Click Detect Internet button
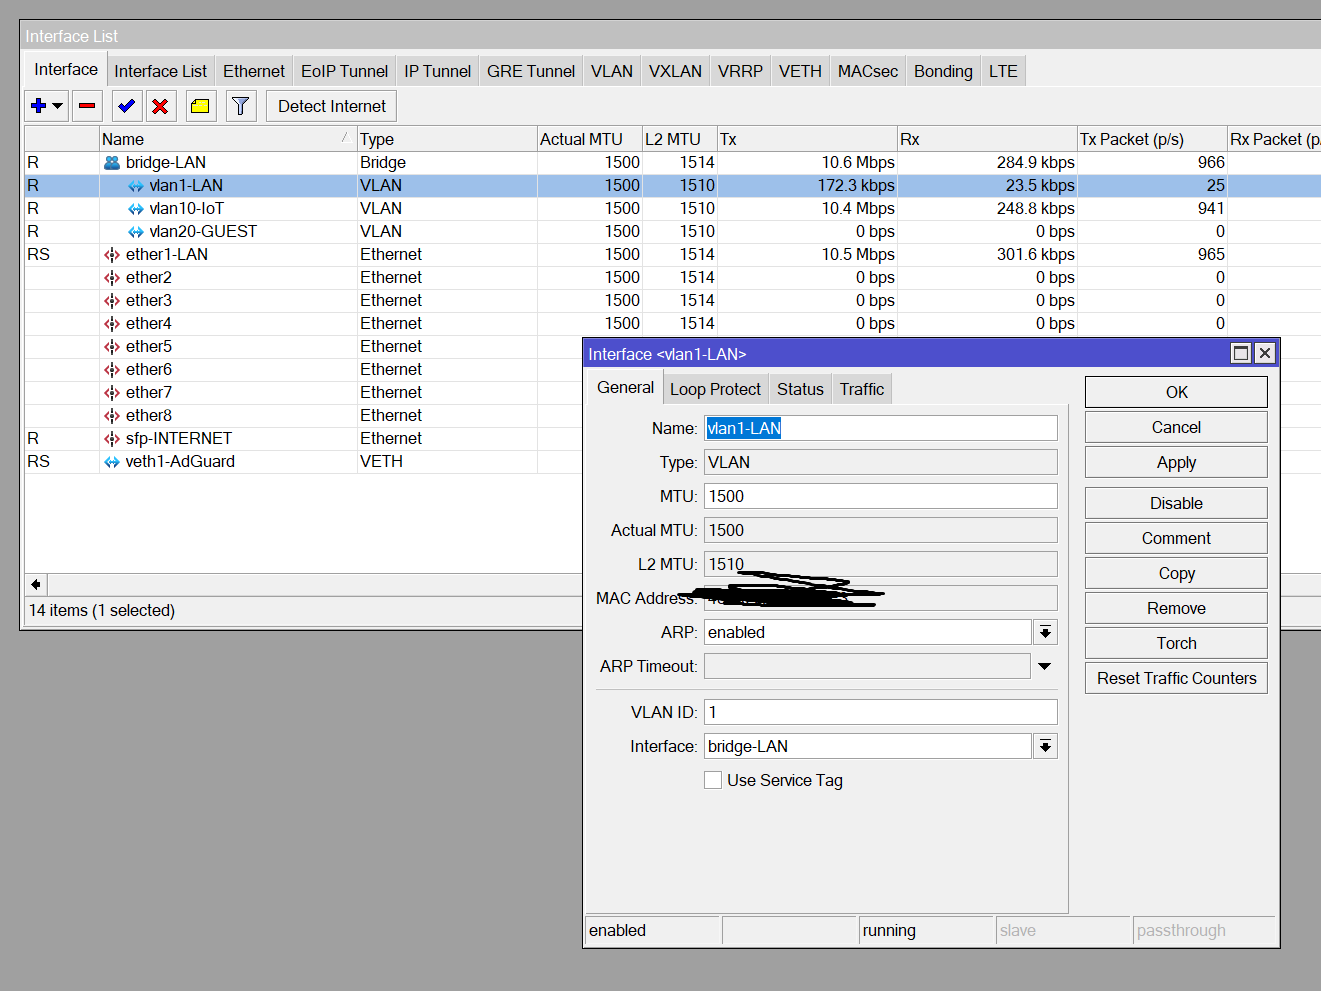The width and height of the screenshot is (1321, 991). pyautogui.click(x=331, y=106)
